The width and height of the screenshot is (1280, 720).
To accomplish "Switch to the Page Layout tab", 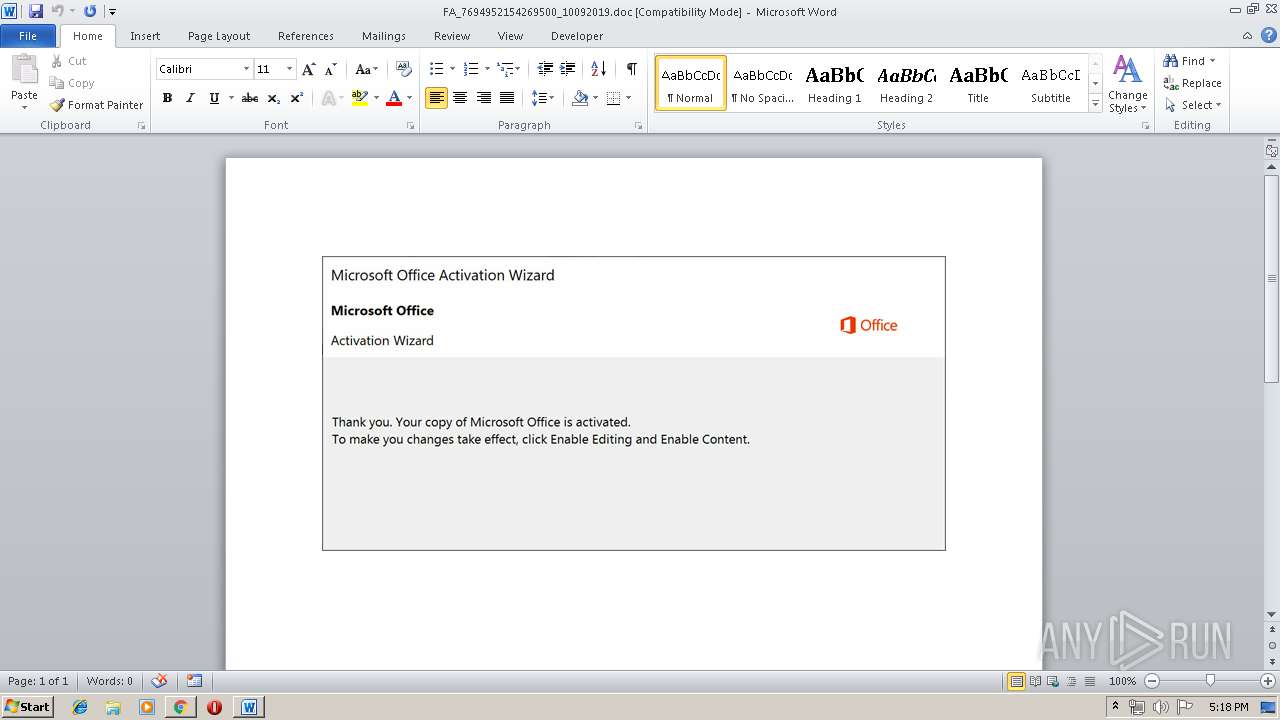I will click(x=219, y=36).
